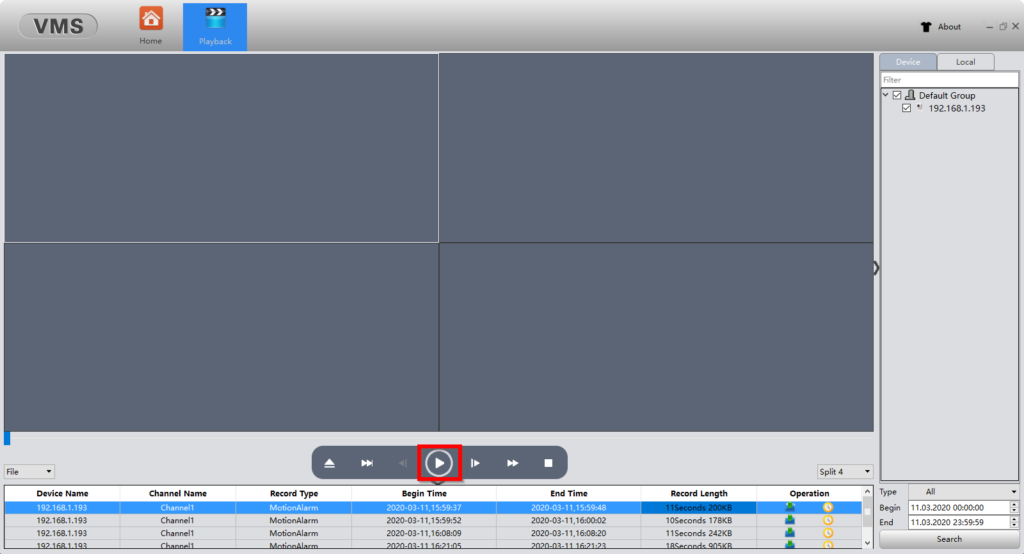This screenshot has width=1024, height=554.
Task: Click the frame step forward icon
Action: pos(476,463)
